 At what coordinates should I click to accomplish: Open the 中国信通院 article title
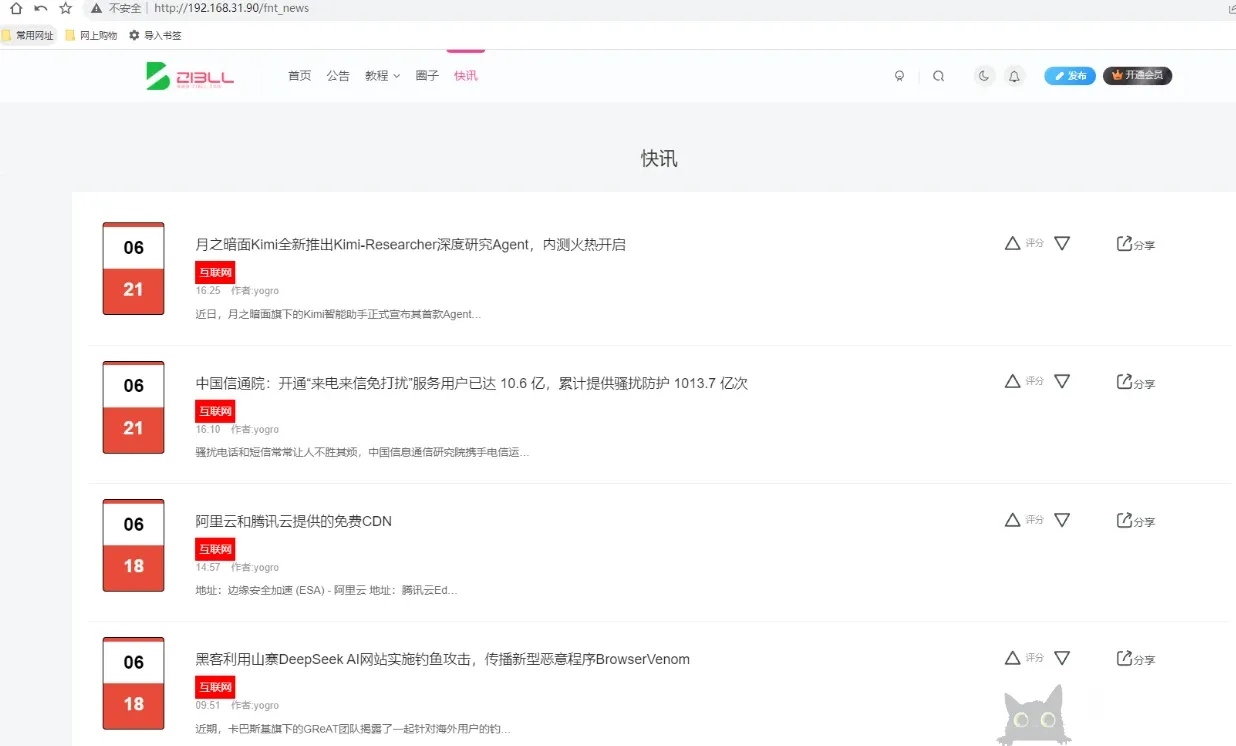point(471,383)
